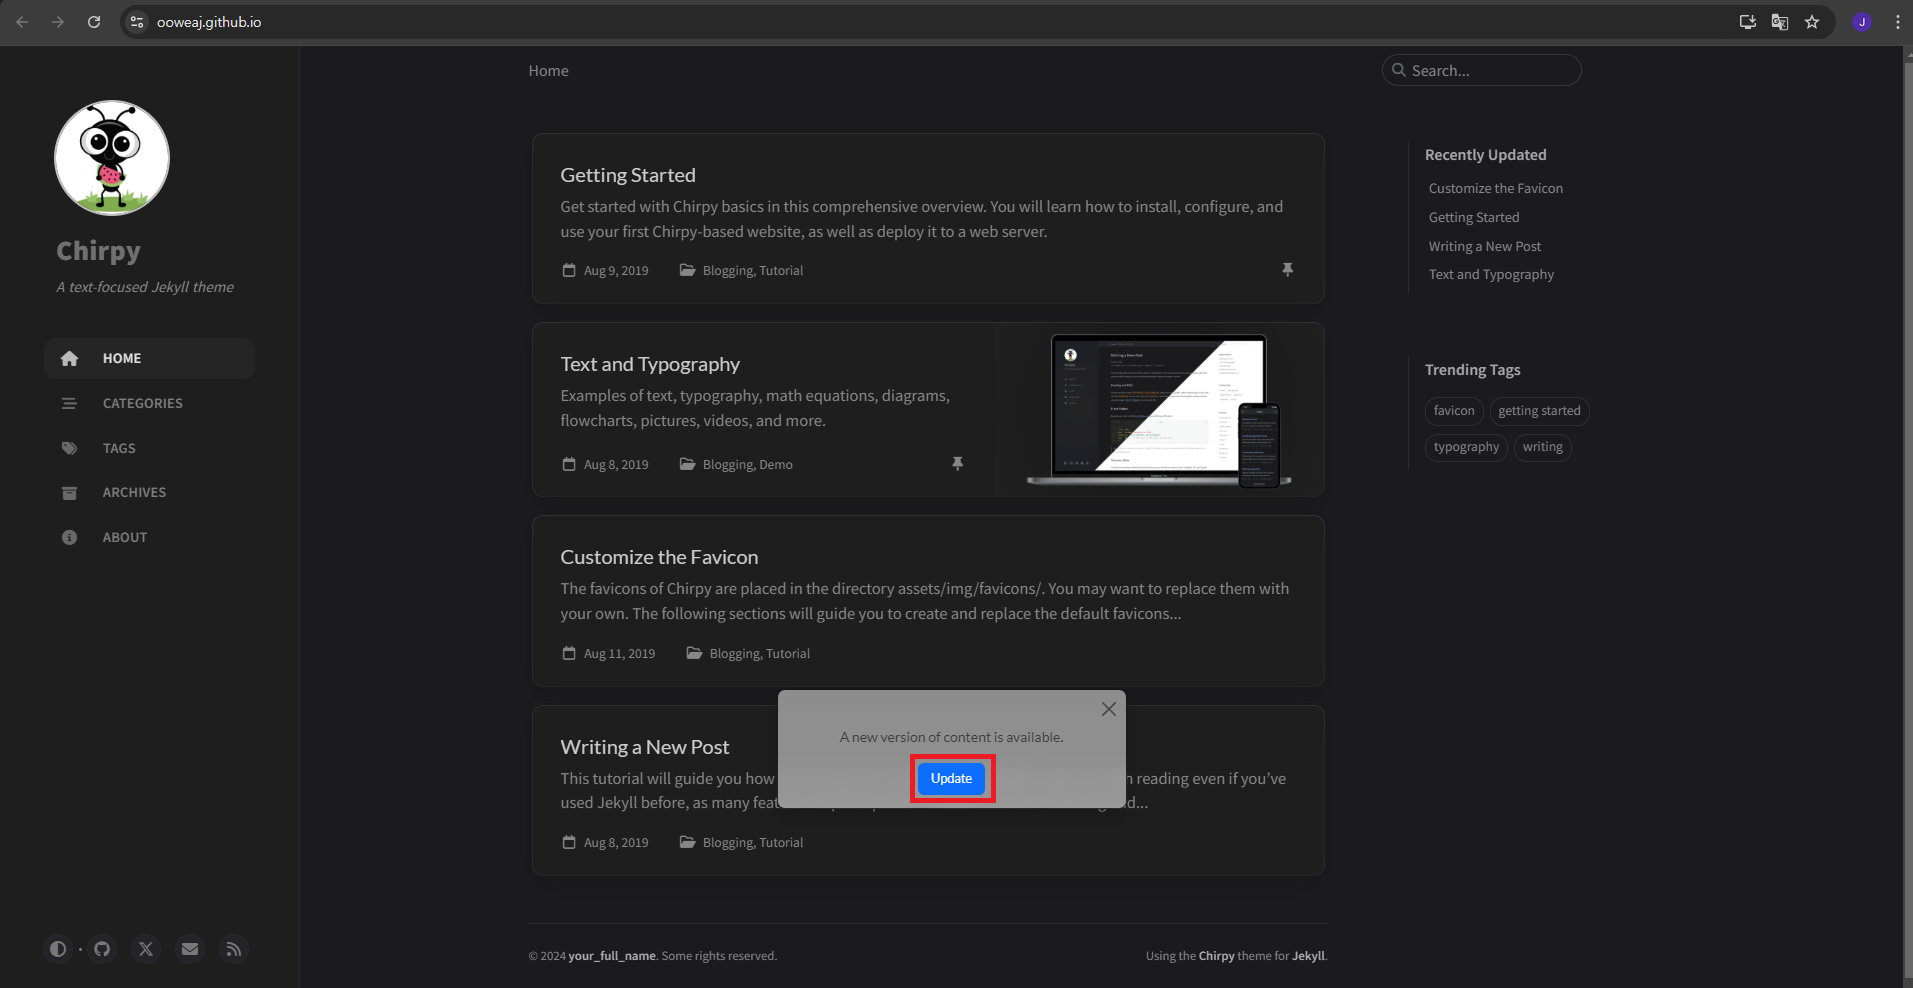Click into the Search field
Viewport: 1913px width, 988px height.
point(1490,71)
